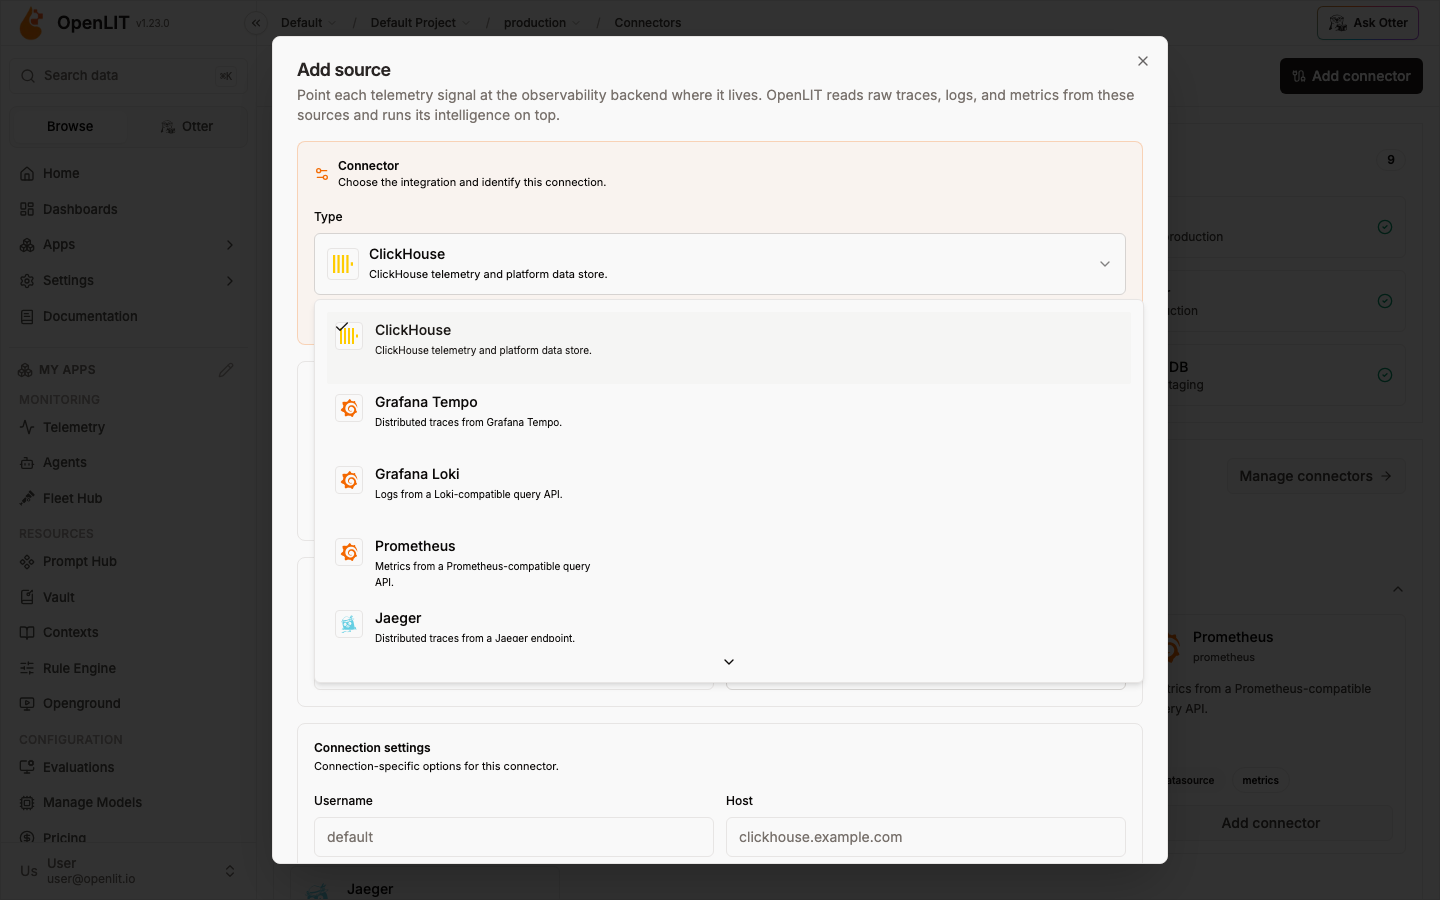Click the Prometheus option logo icon
Image resolution: width=1440 pixels, height=900 pixels.
tap(349, 552)
